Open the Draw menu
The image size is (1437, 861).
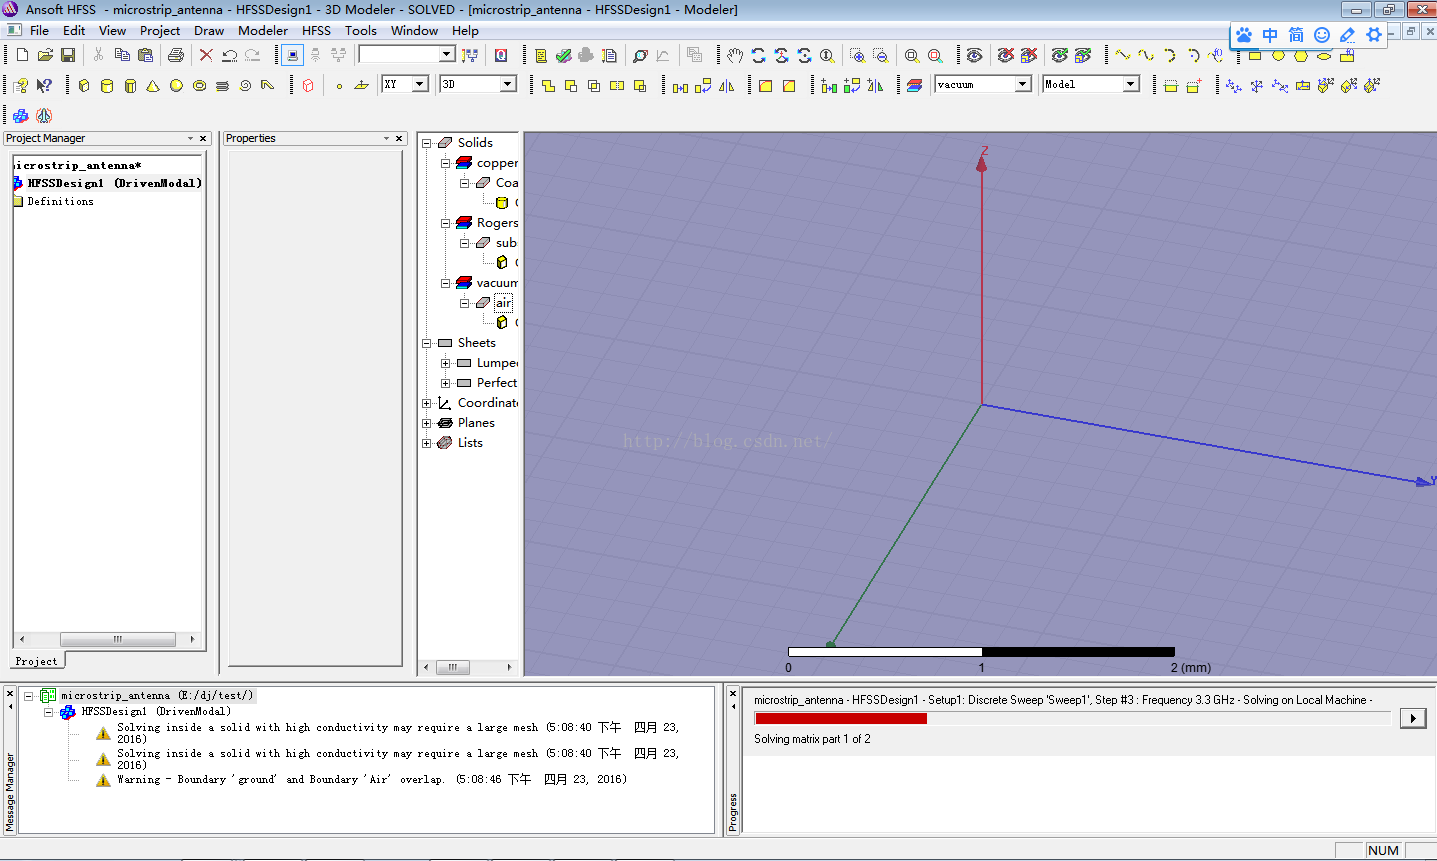tap(209, 30)
